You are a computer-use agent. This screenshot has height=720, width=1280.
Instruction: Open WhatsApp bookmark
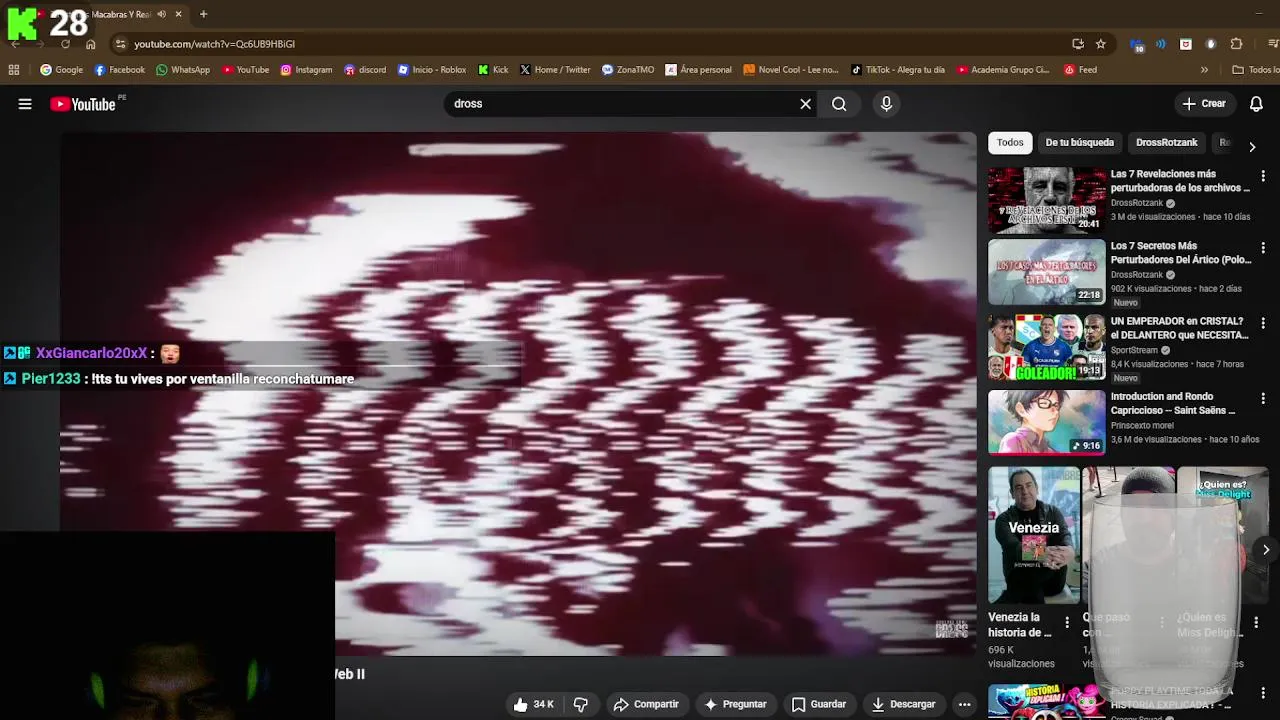pyautogui.click(x=183, y=70)
